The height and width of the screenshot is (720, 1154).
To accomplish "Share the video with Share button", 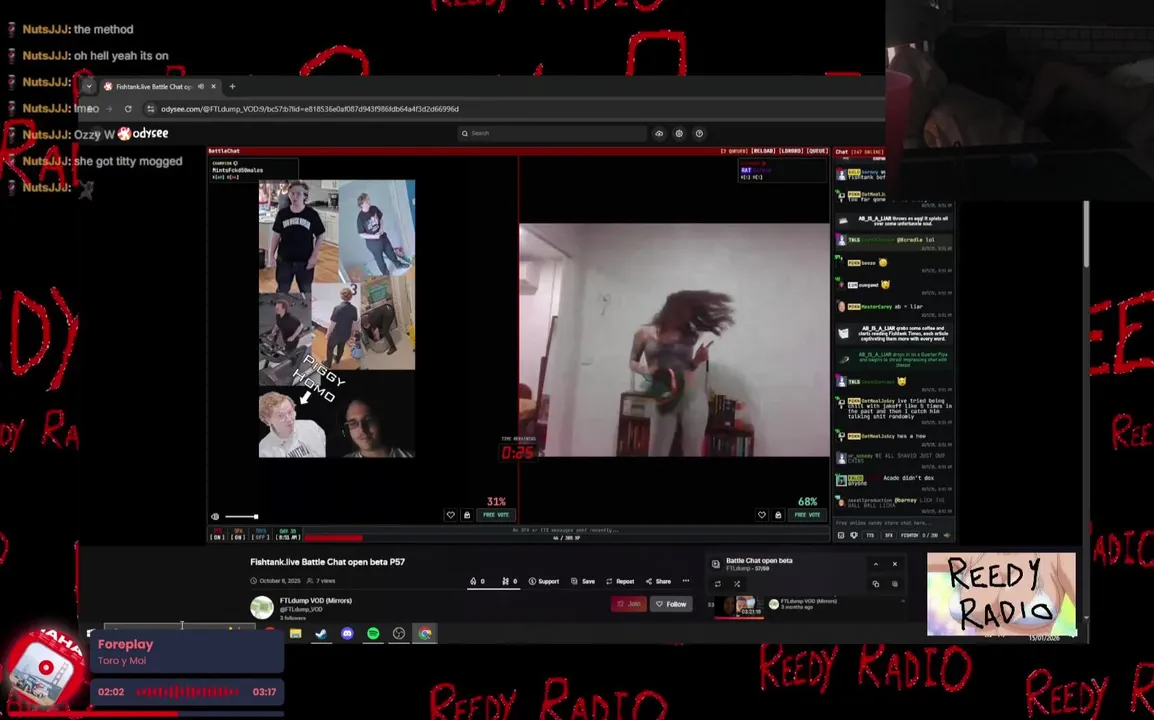I will pyautogui.click(x=658, y=581).
